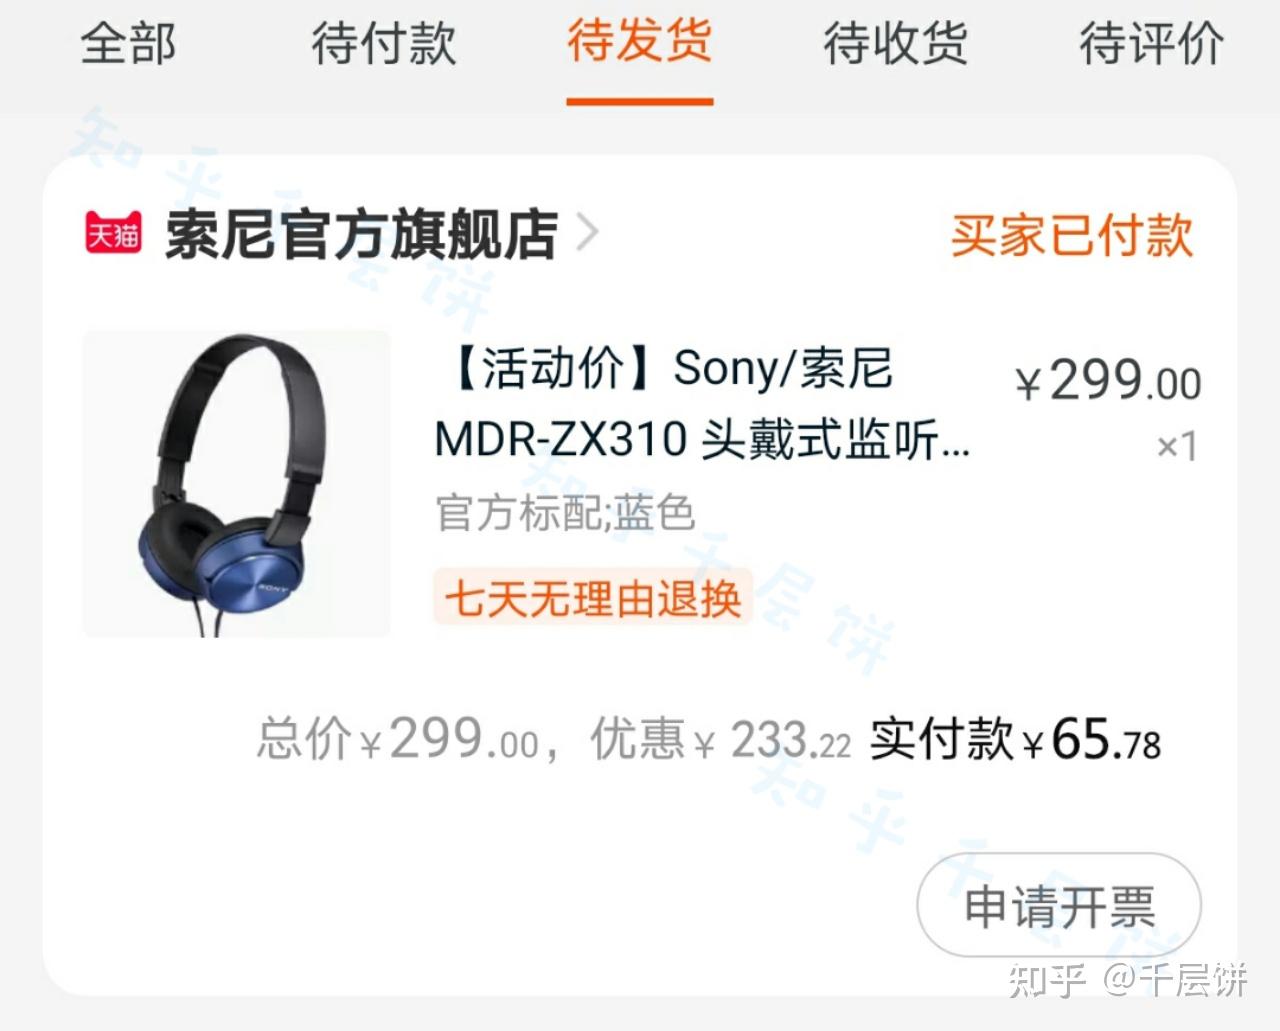Tap the 总价 ¥299.00 total
Viewport: 1280px width, 1031px height.
[398, 740]
